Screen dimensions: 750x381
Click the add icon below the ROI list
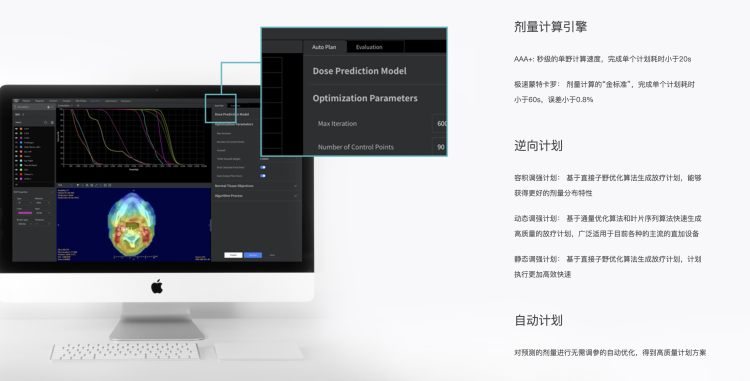click(17, 185)
